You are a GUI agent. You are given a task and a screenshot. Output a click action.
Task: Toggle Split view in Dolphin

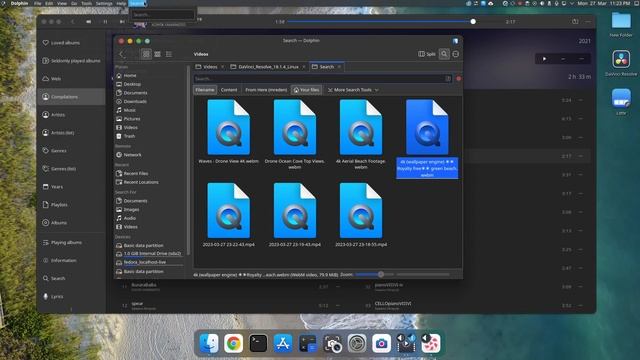(x=427, y=54)
